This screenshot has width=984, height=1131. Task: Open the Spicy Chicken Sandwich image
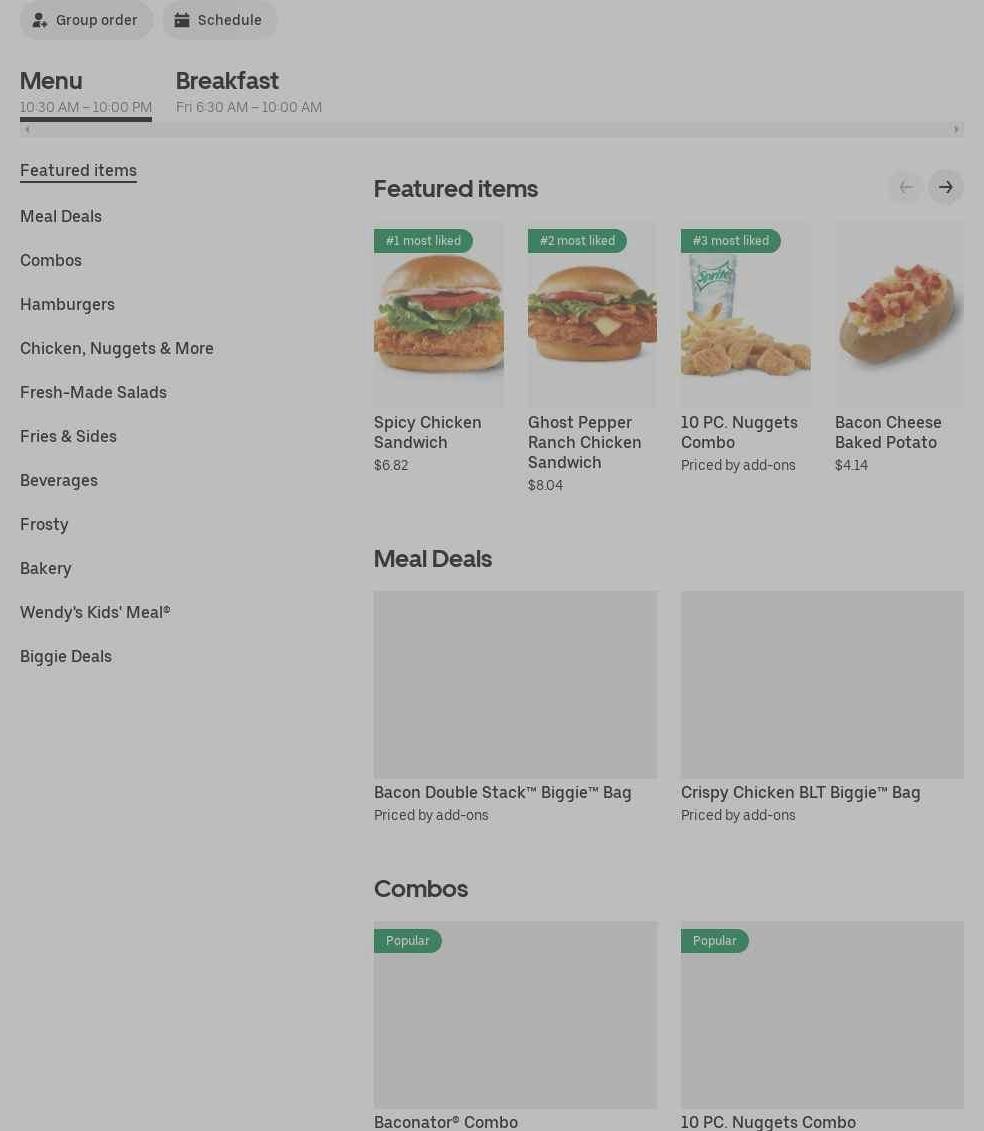pyautogui.click(x=439, y=314)
